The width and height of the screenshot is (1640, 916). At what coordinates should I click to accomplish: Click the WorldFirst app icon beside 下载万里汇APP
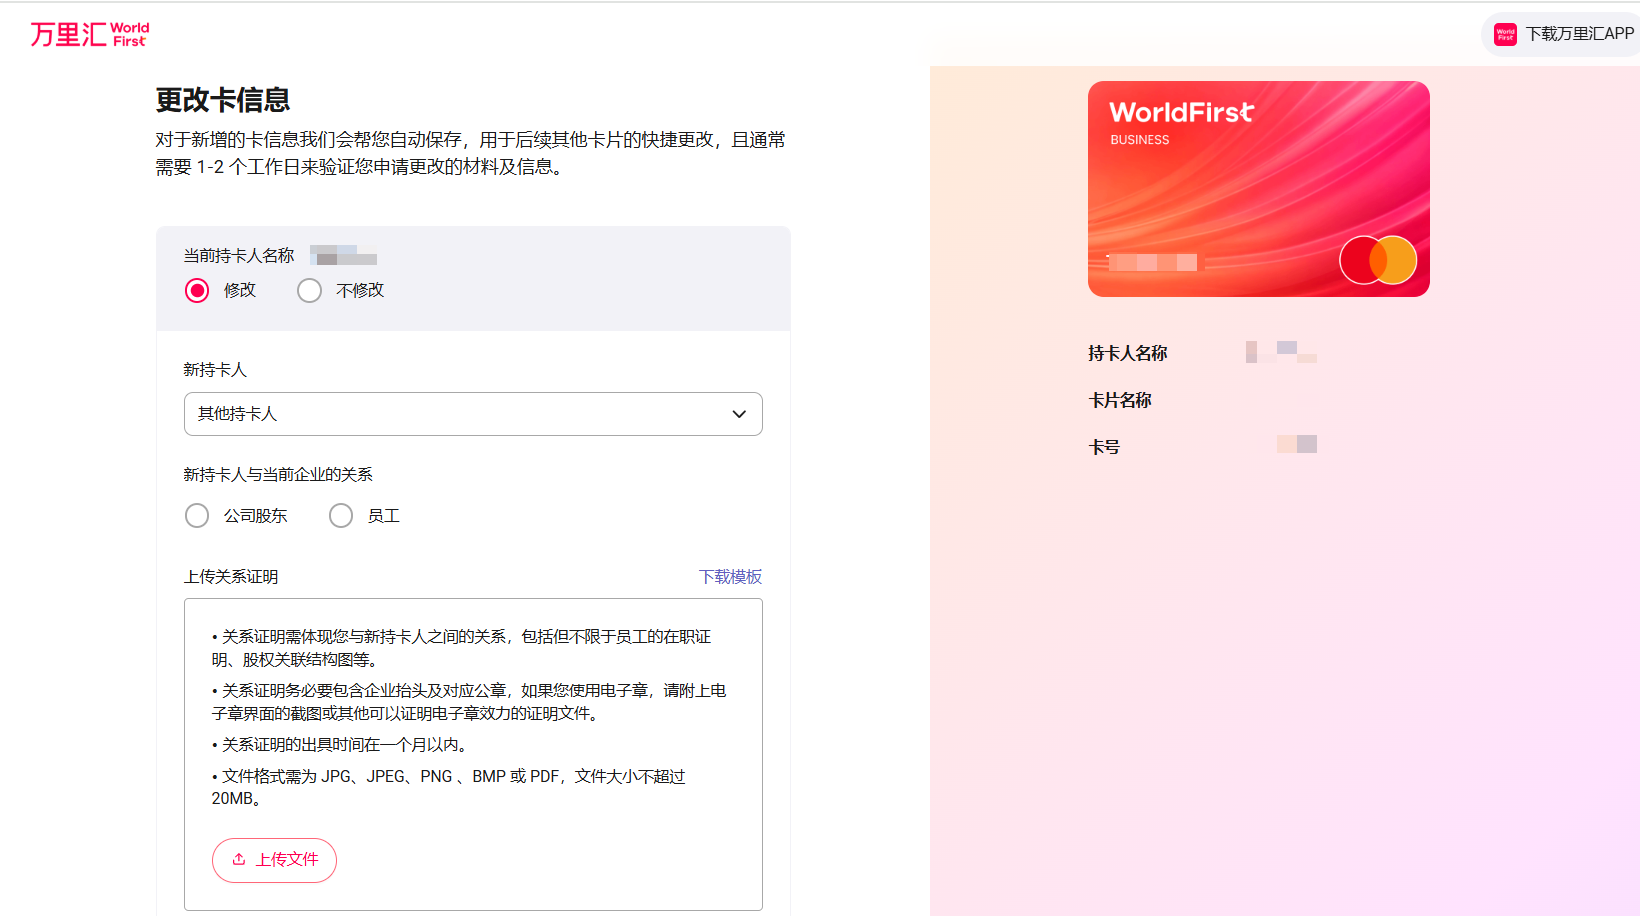(1504, 33)
